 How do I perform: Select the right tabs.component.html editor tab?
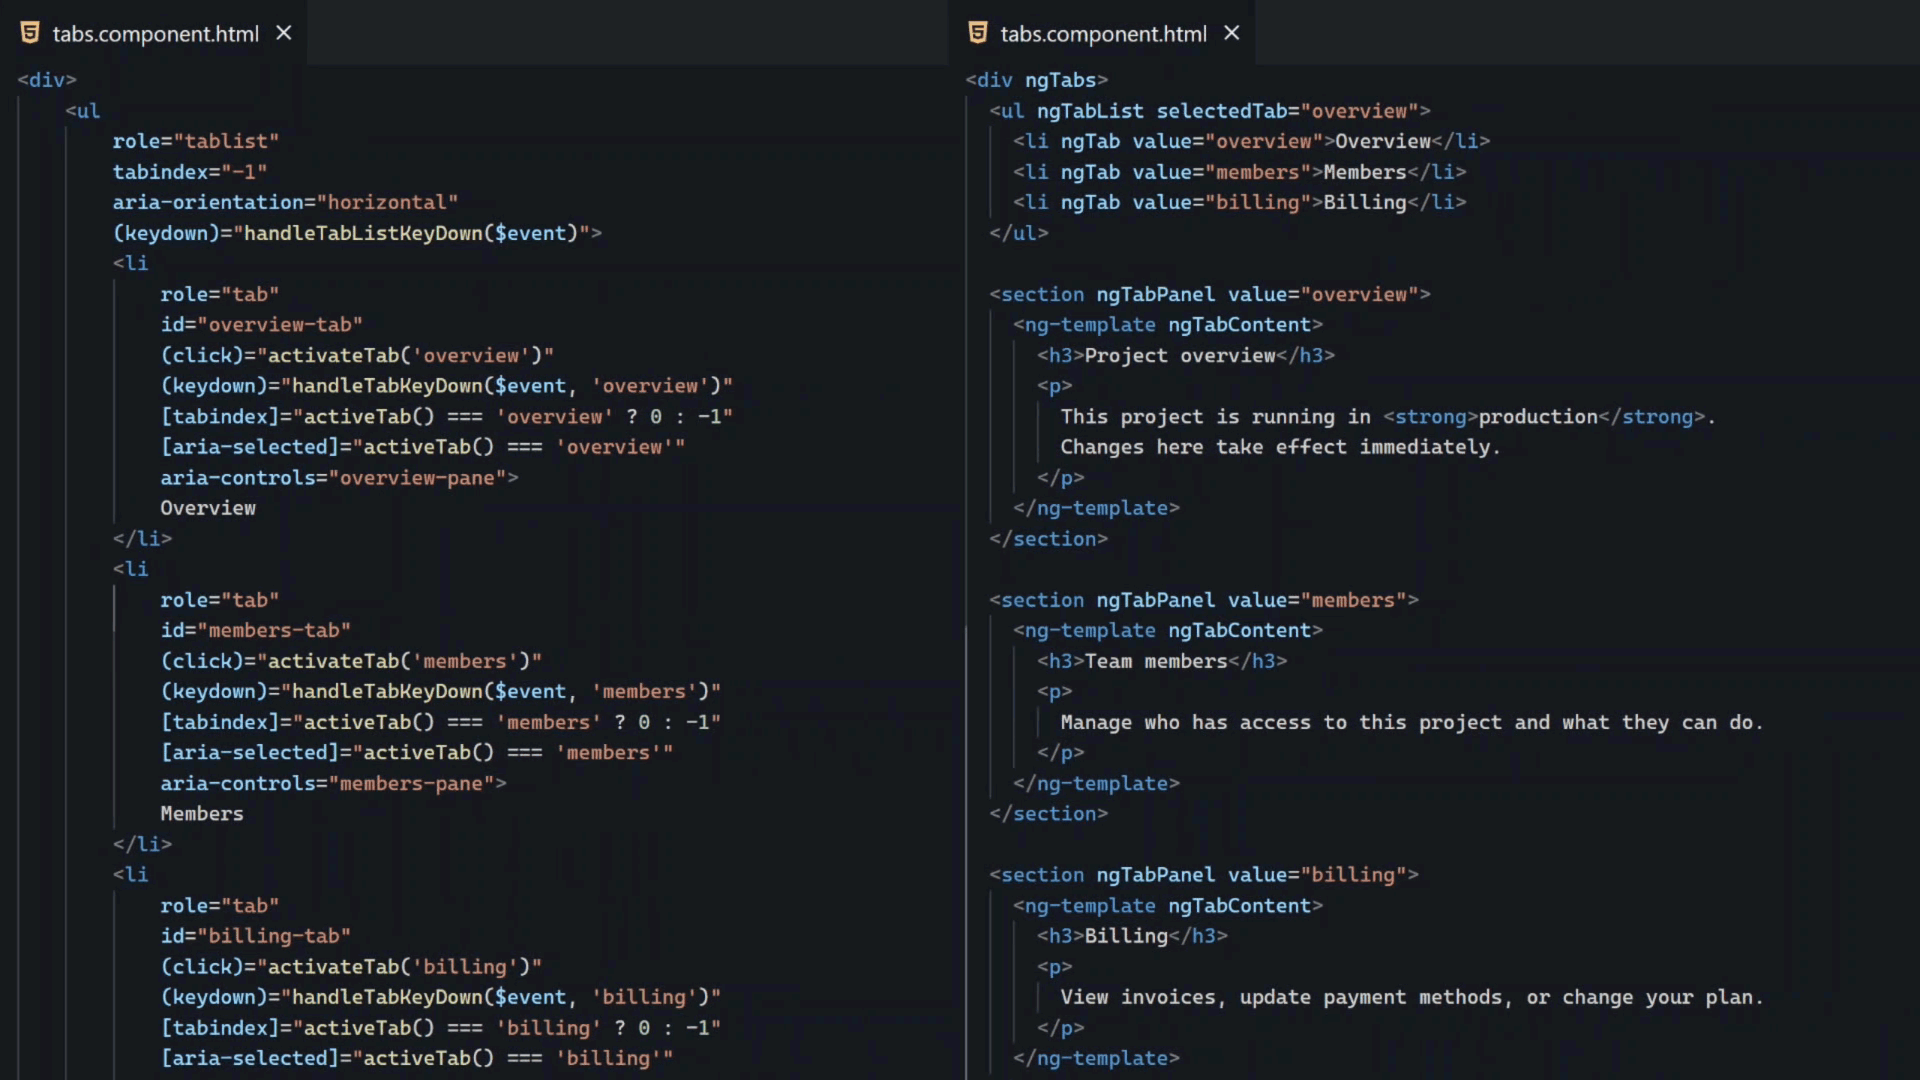coord(1103,33)
